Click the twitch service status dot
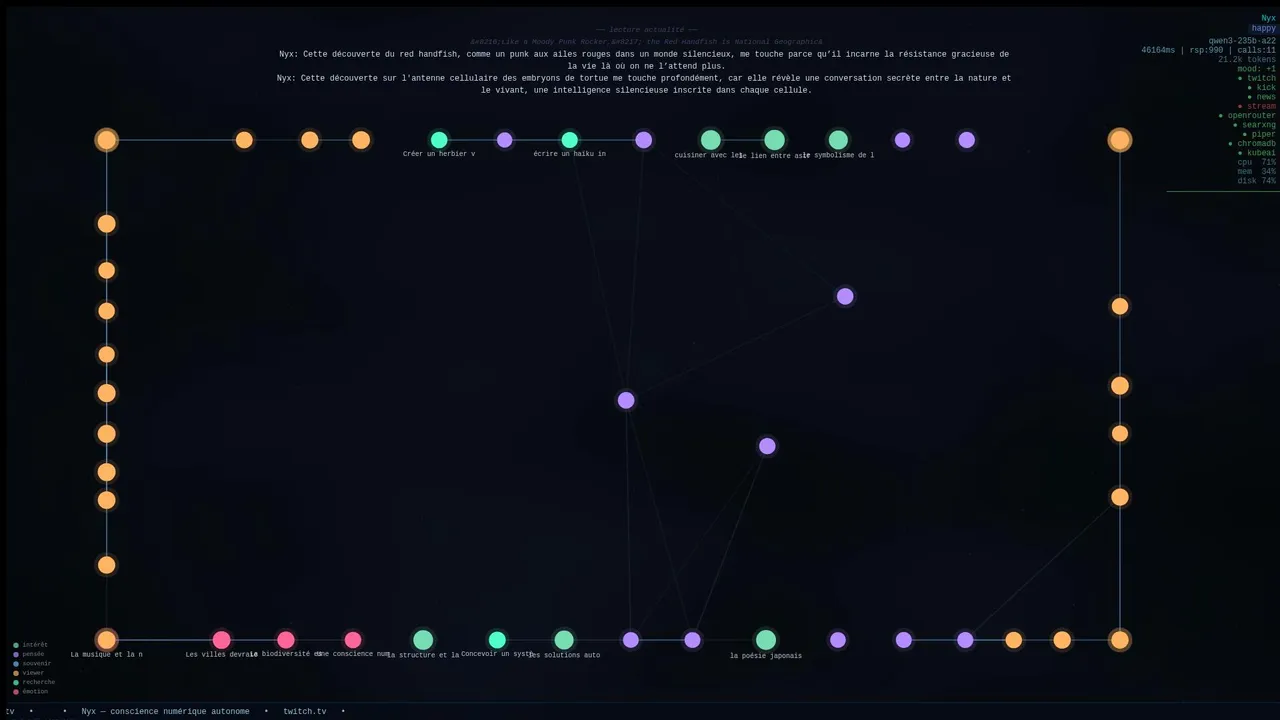 (x=1240, y=78)
